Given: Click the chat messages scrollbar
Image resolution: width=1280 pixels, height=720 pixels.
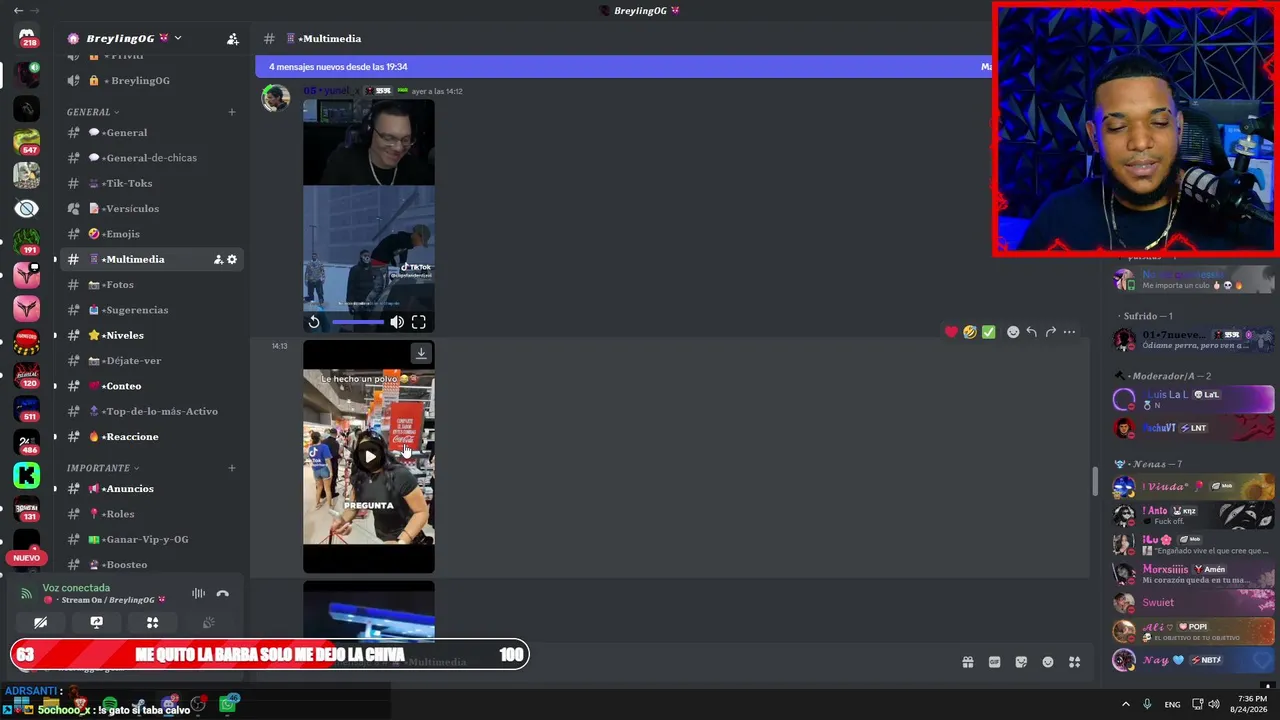Looking at the screenshot, I should tap(1095, 481).
